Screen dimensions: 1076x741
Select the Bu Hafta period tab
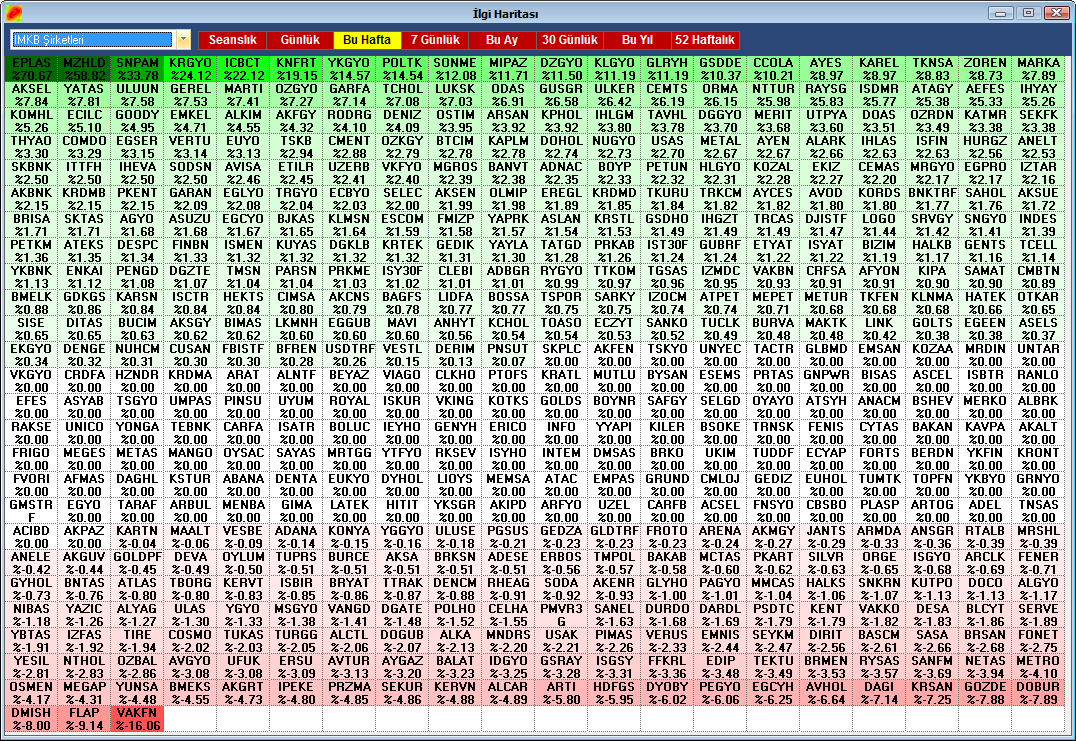[367, 40]
